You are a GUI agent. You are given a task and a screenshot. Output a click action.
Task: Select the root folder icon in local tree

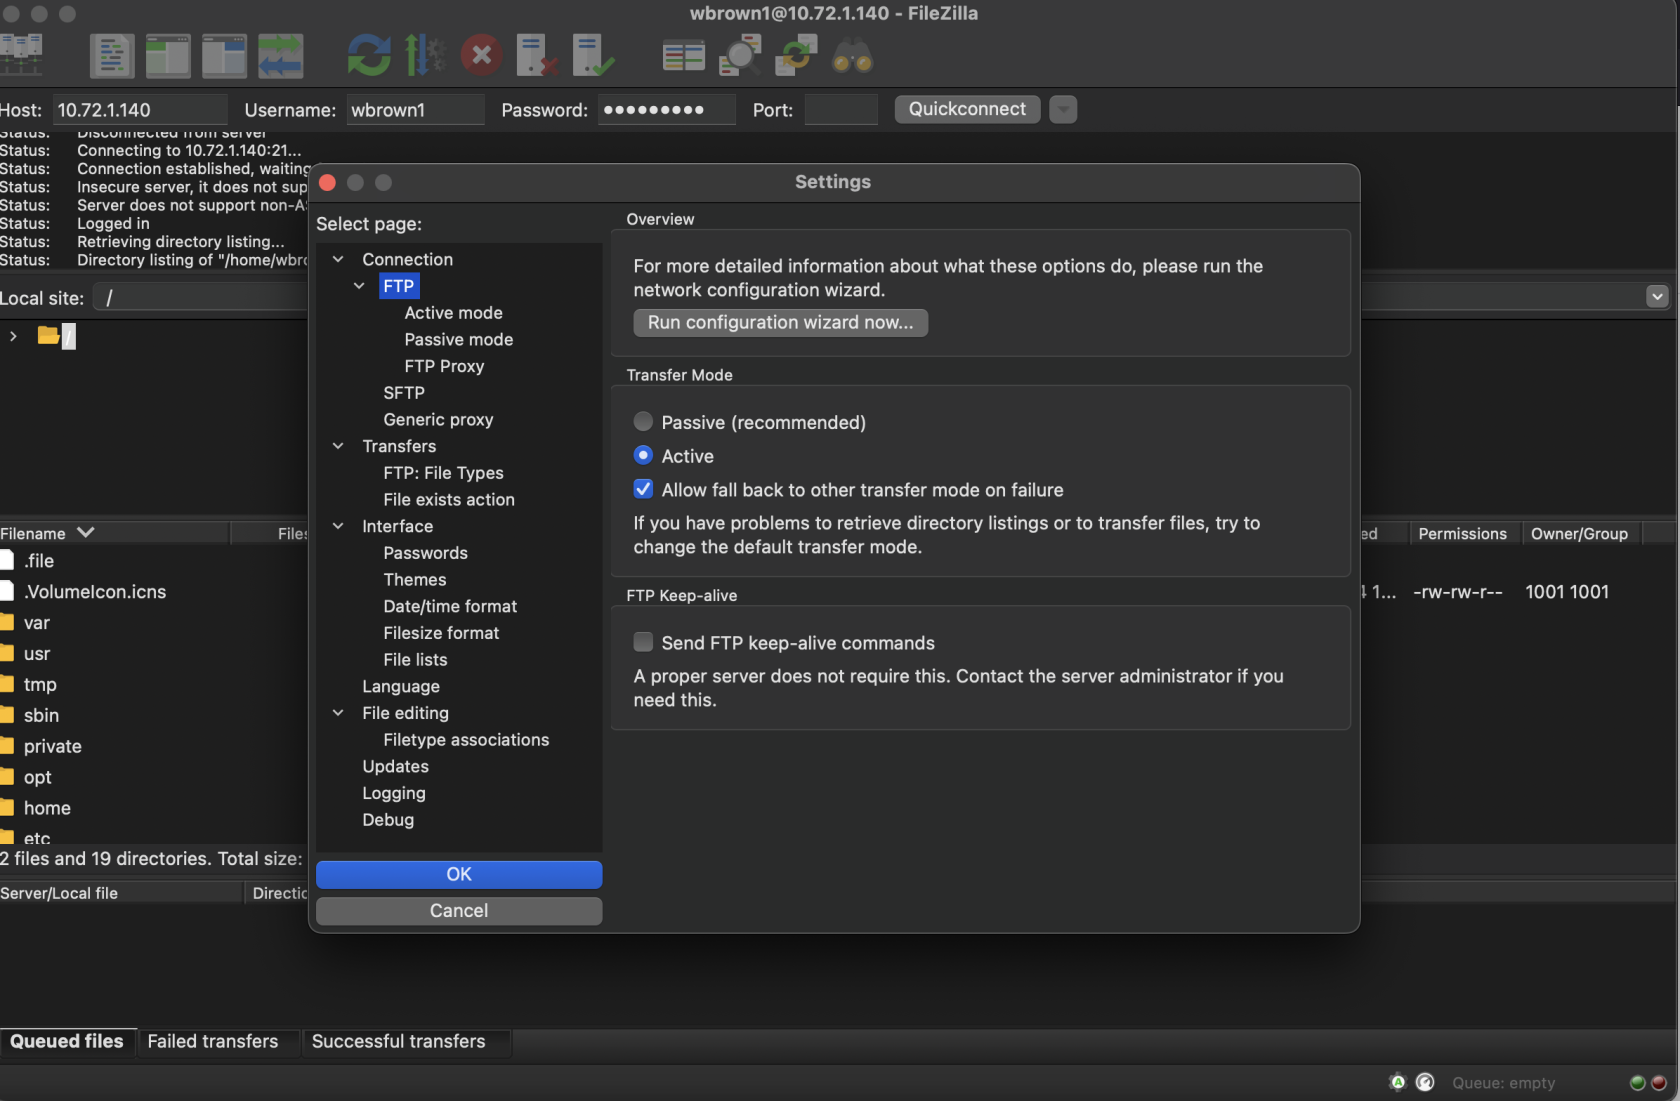pyautogui.click(x=48, y=335)
